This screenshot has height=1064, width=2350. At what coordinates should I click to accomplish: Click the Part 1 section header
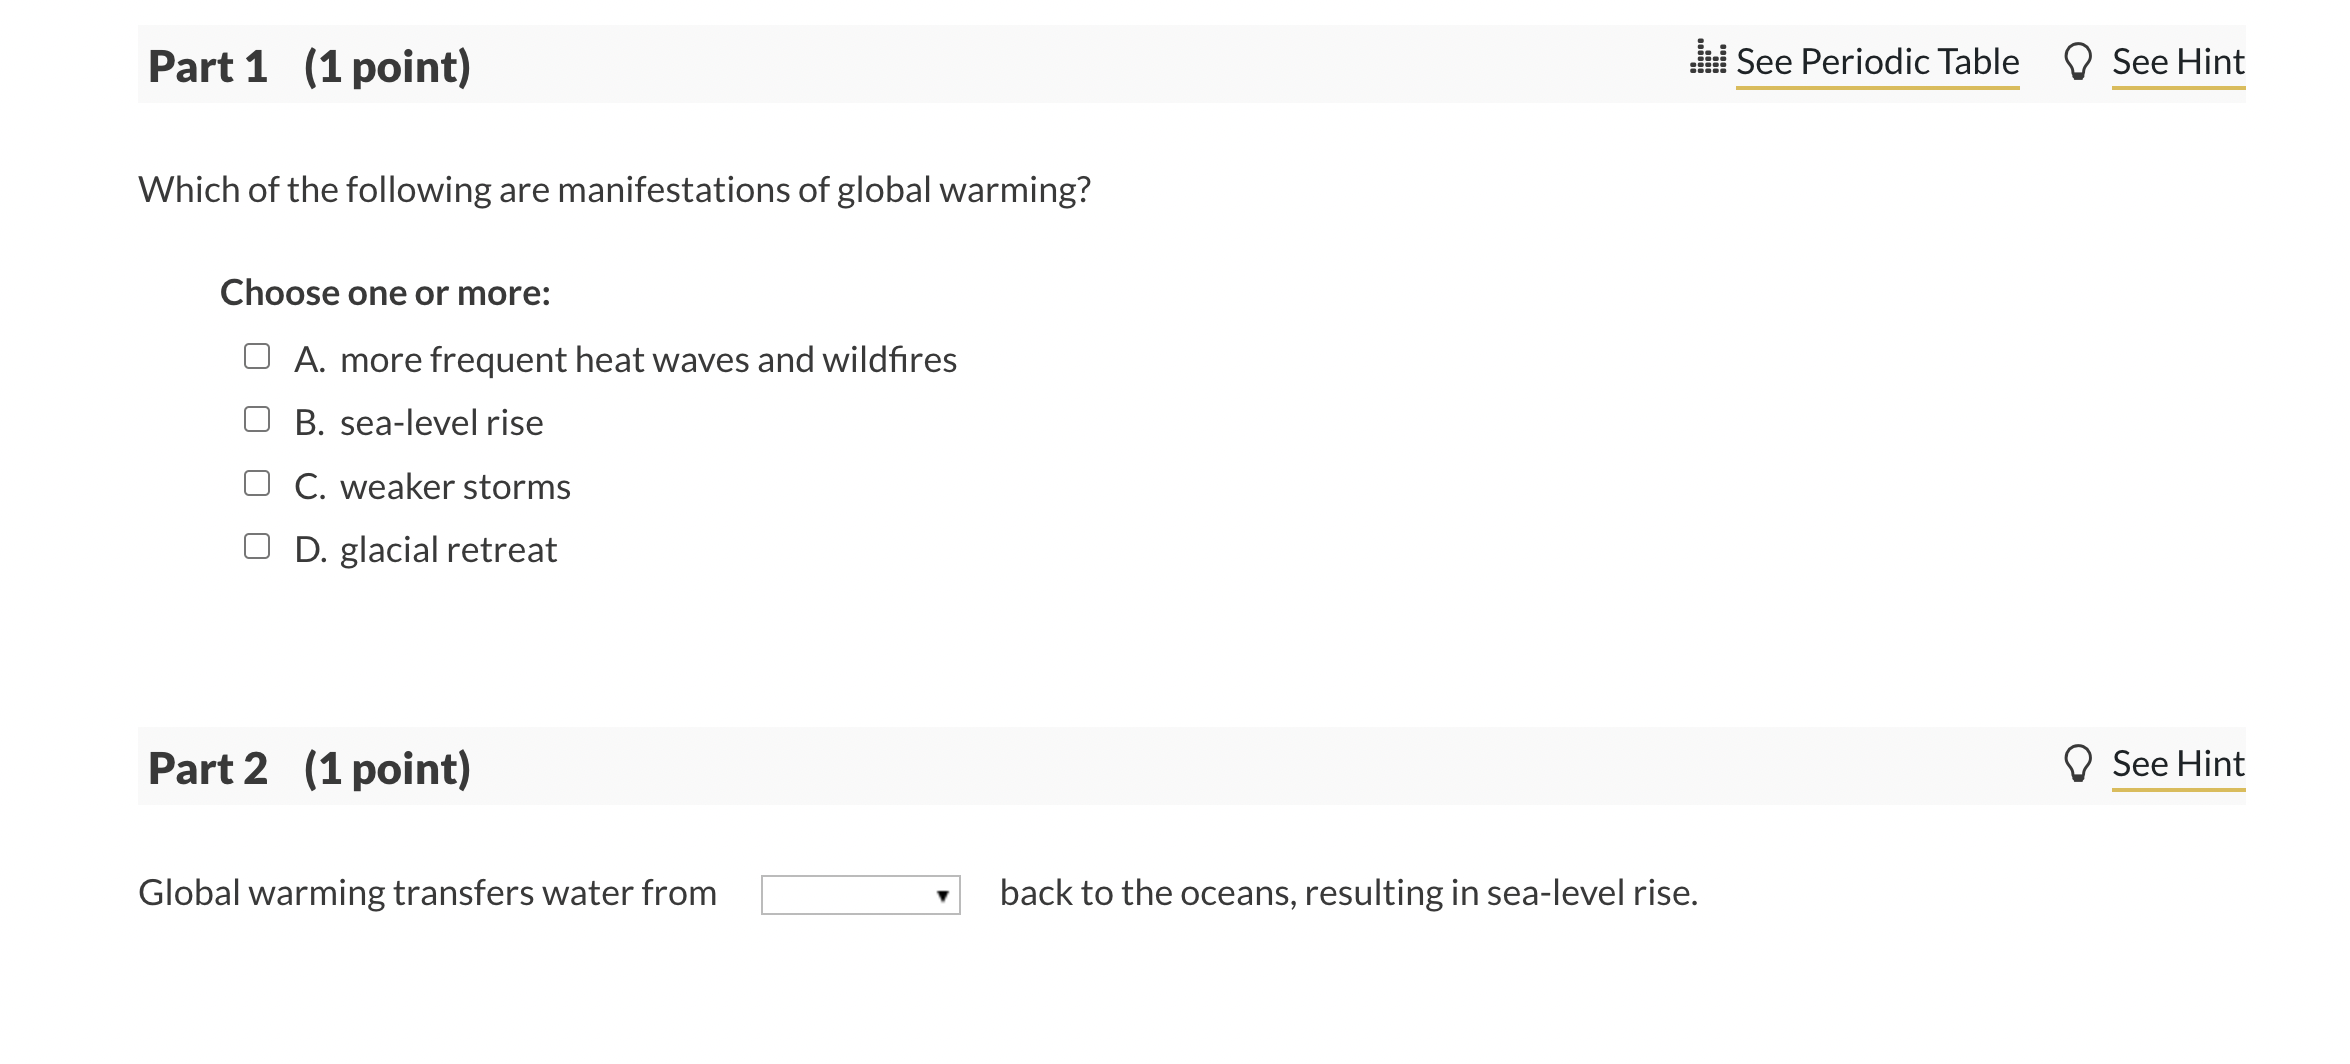(x=301, y=66)
